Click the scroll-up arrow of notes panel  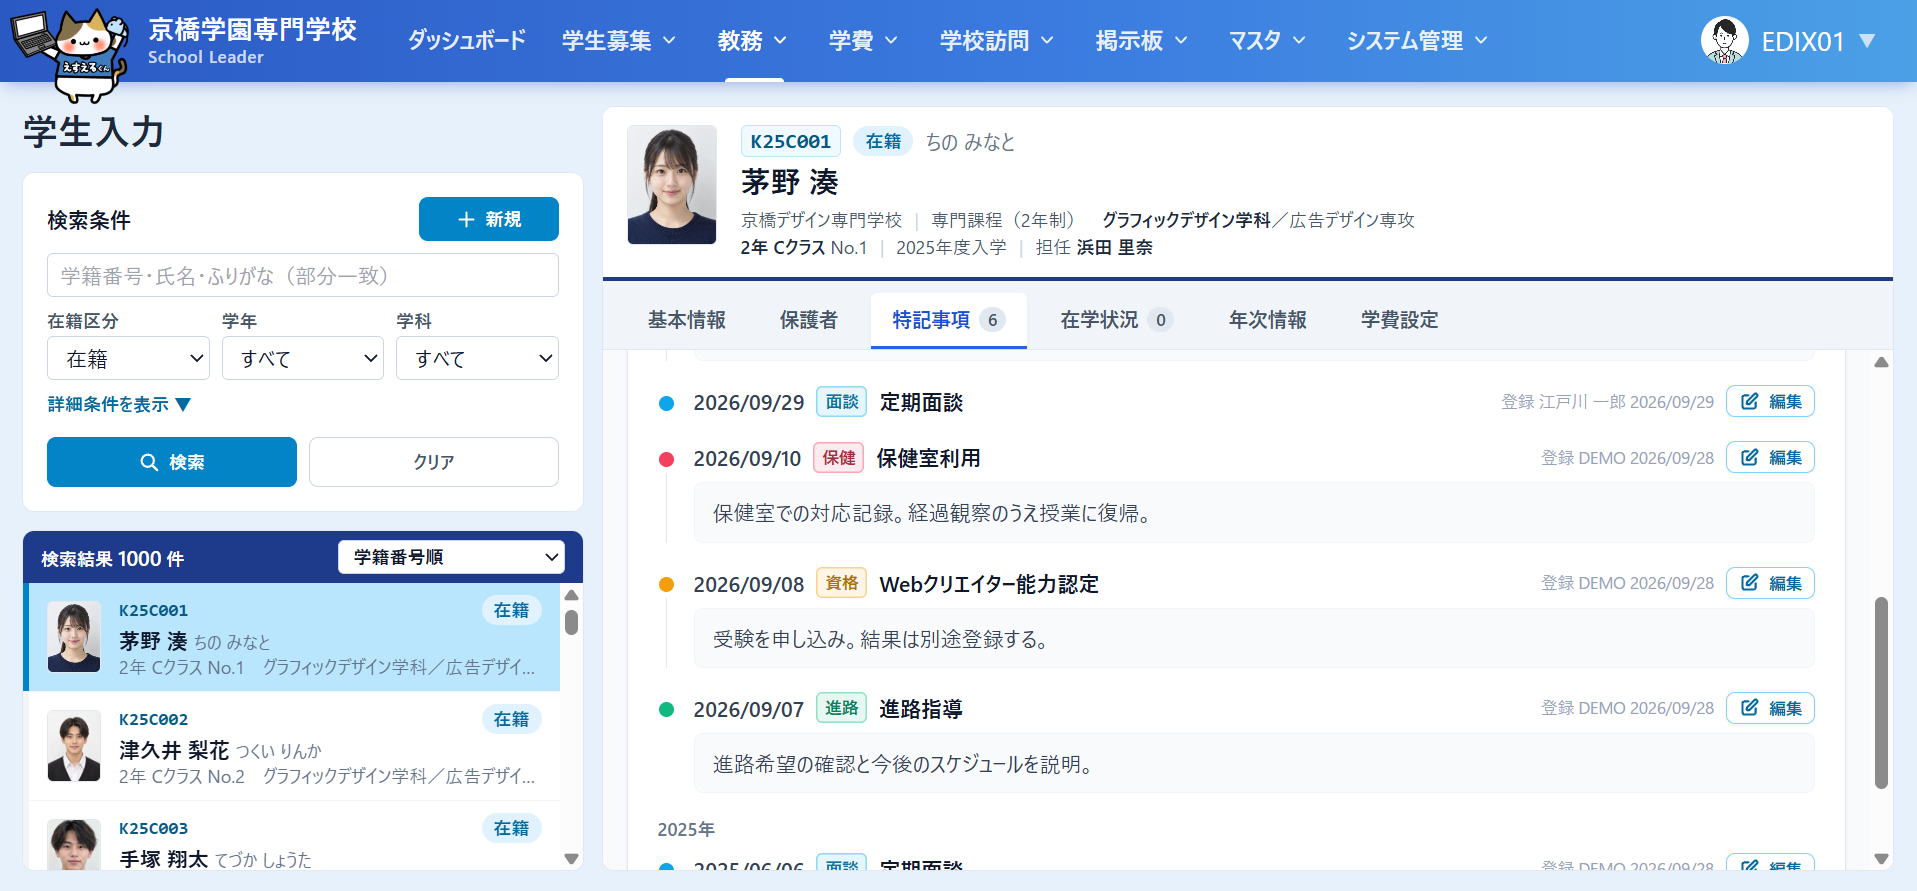click(x=1881, y=362)
